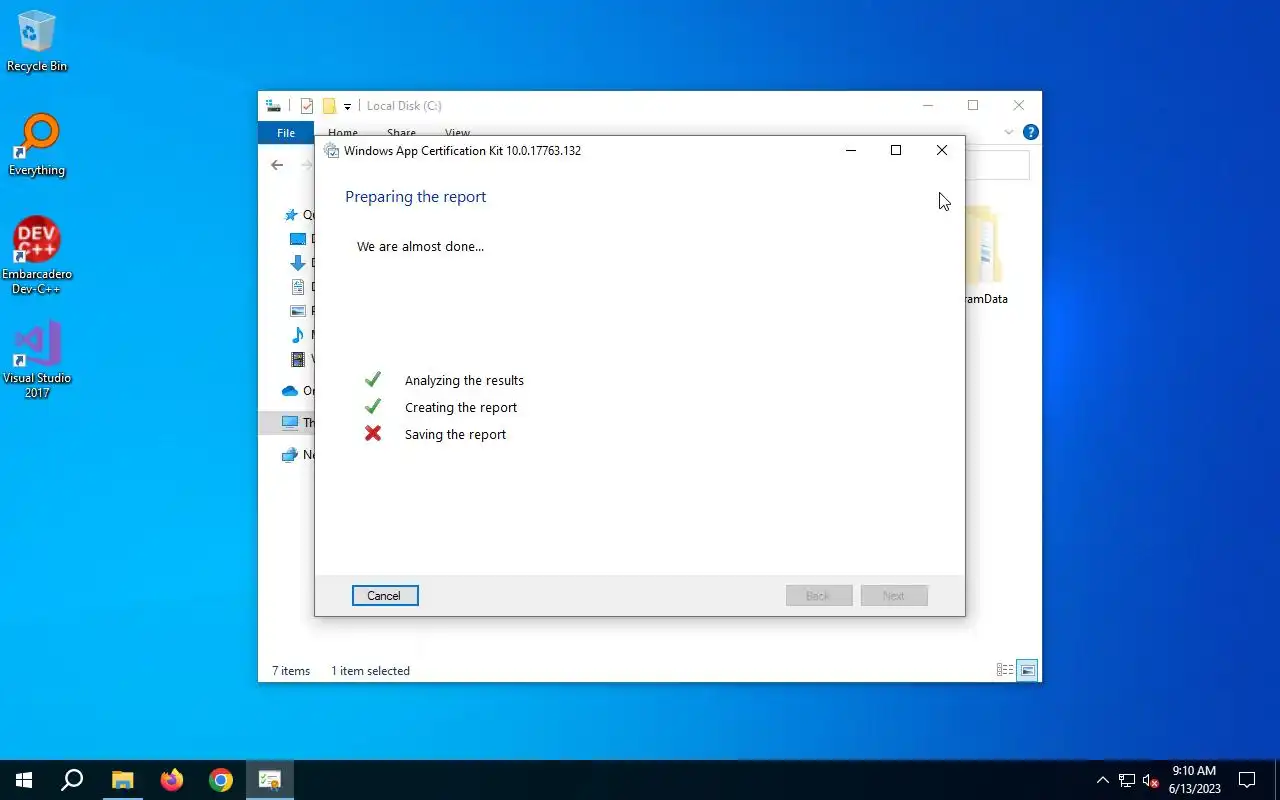The width and height of the screenshot is (1280, 800).
Task: Open File Explorer help question mark icon
Action: [x=1031, y=132]
